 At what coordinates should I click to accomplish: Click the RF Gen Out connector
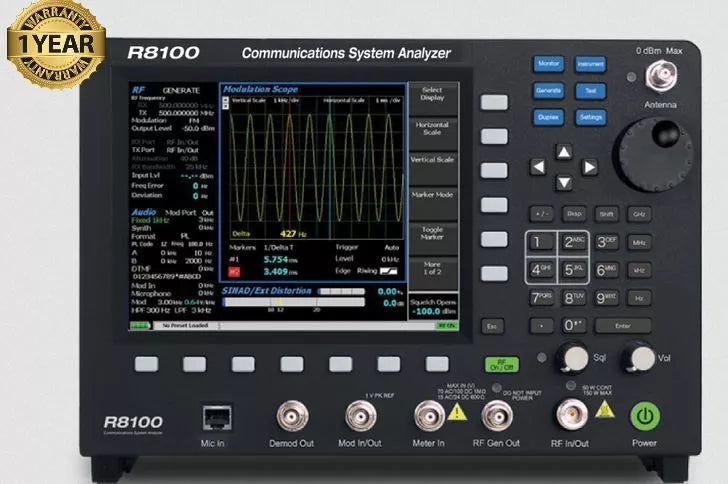[497, 416]
